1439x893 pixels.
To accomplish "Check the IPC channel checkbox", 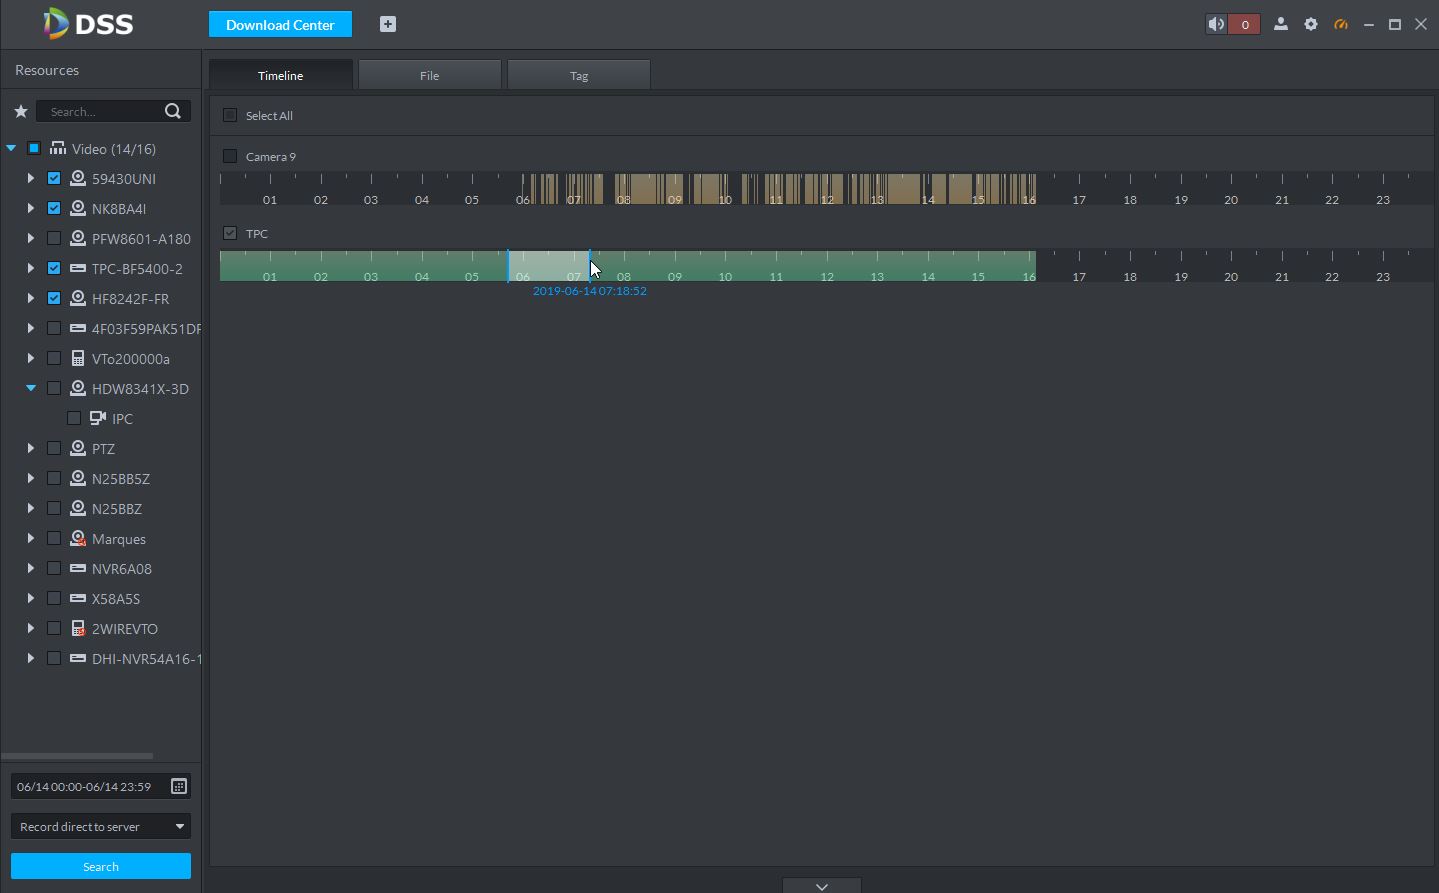I will click(x=74, y=418).
